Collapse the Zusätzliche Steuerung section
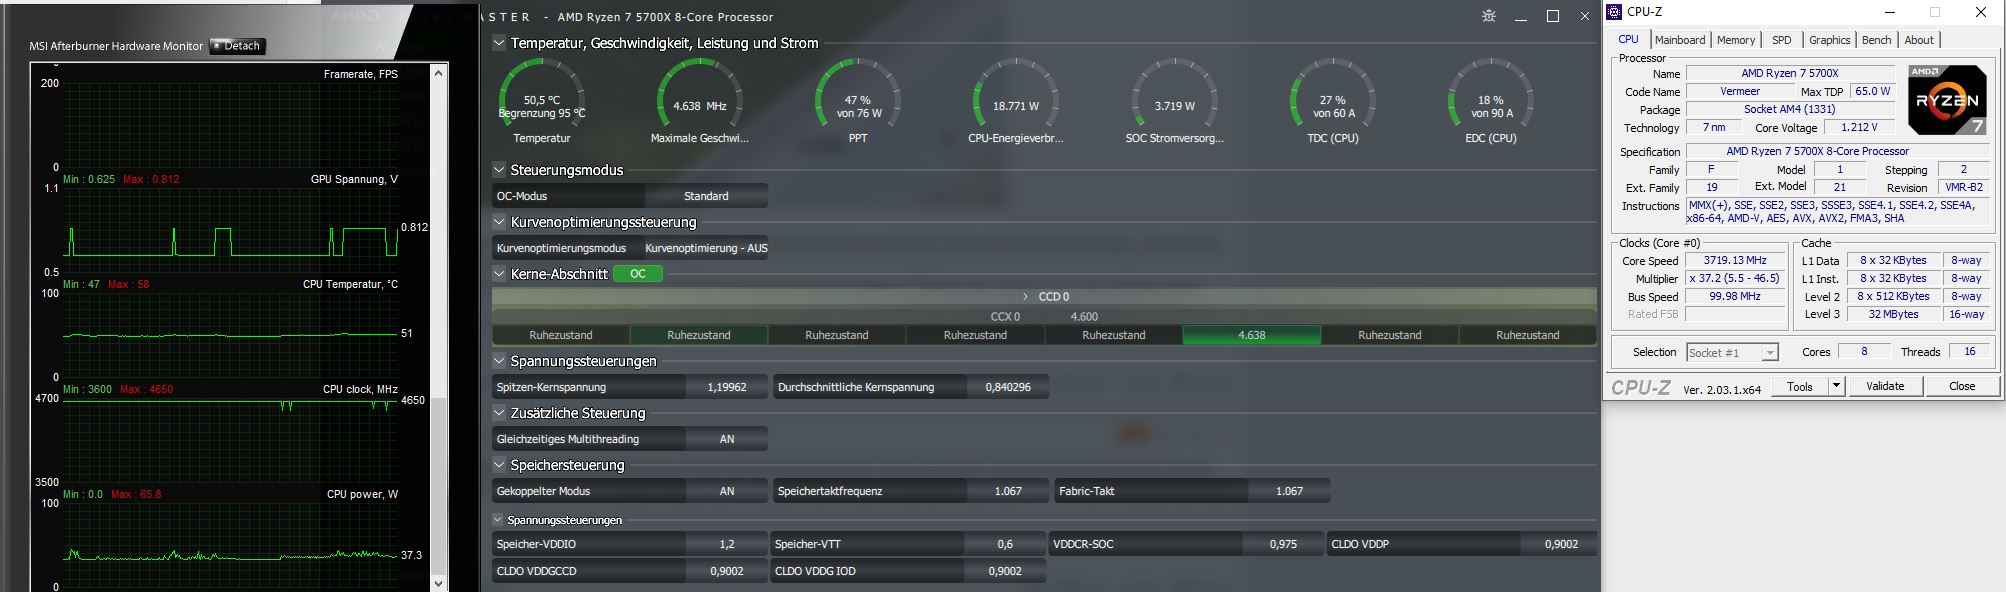 pos(499,413)
